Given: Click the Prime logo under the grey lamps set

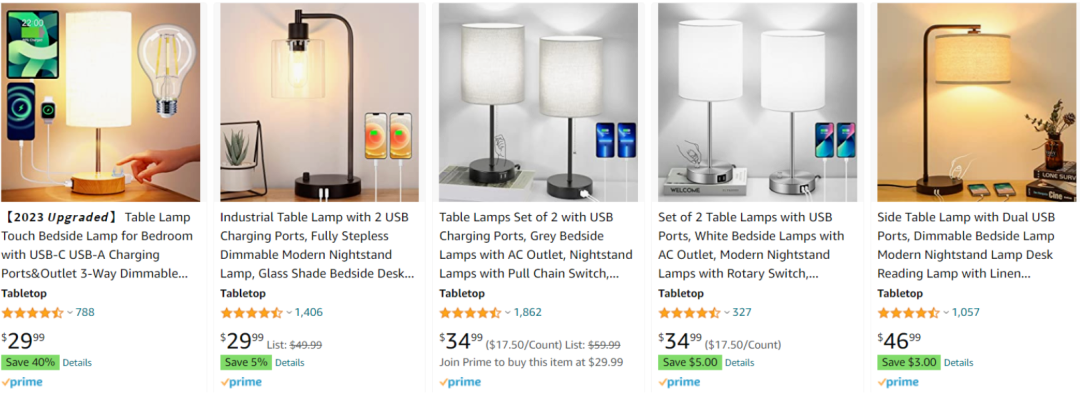Looking at the screenshot, I should tap(459, 382).
